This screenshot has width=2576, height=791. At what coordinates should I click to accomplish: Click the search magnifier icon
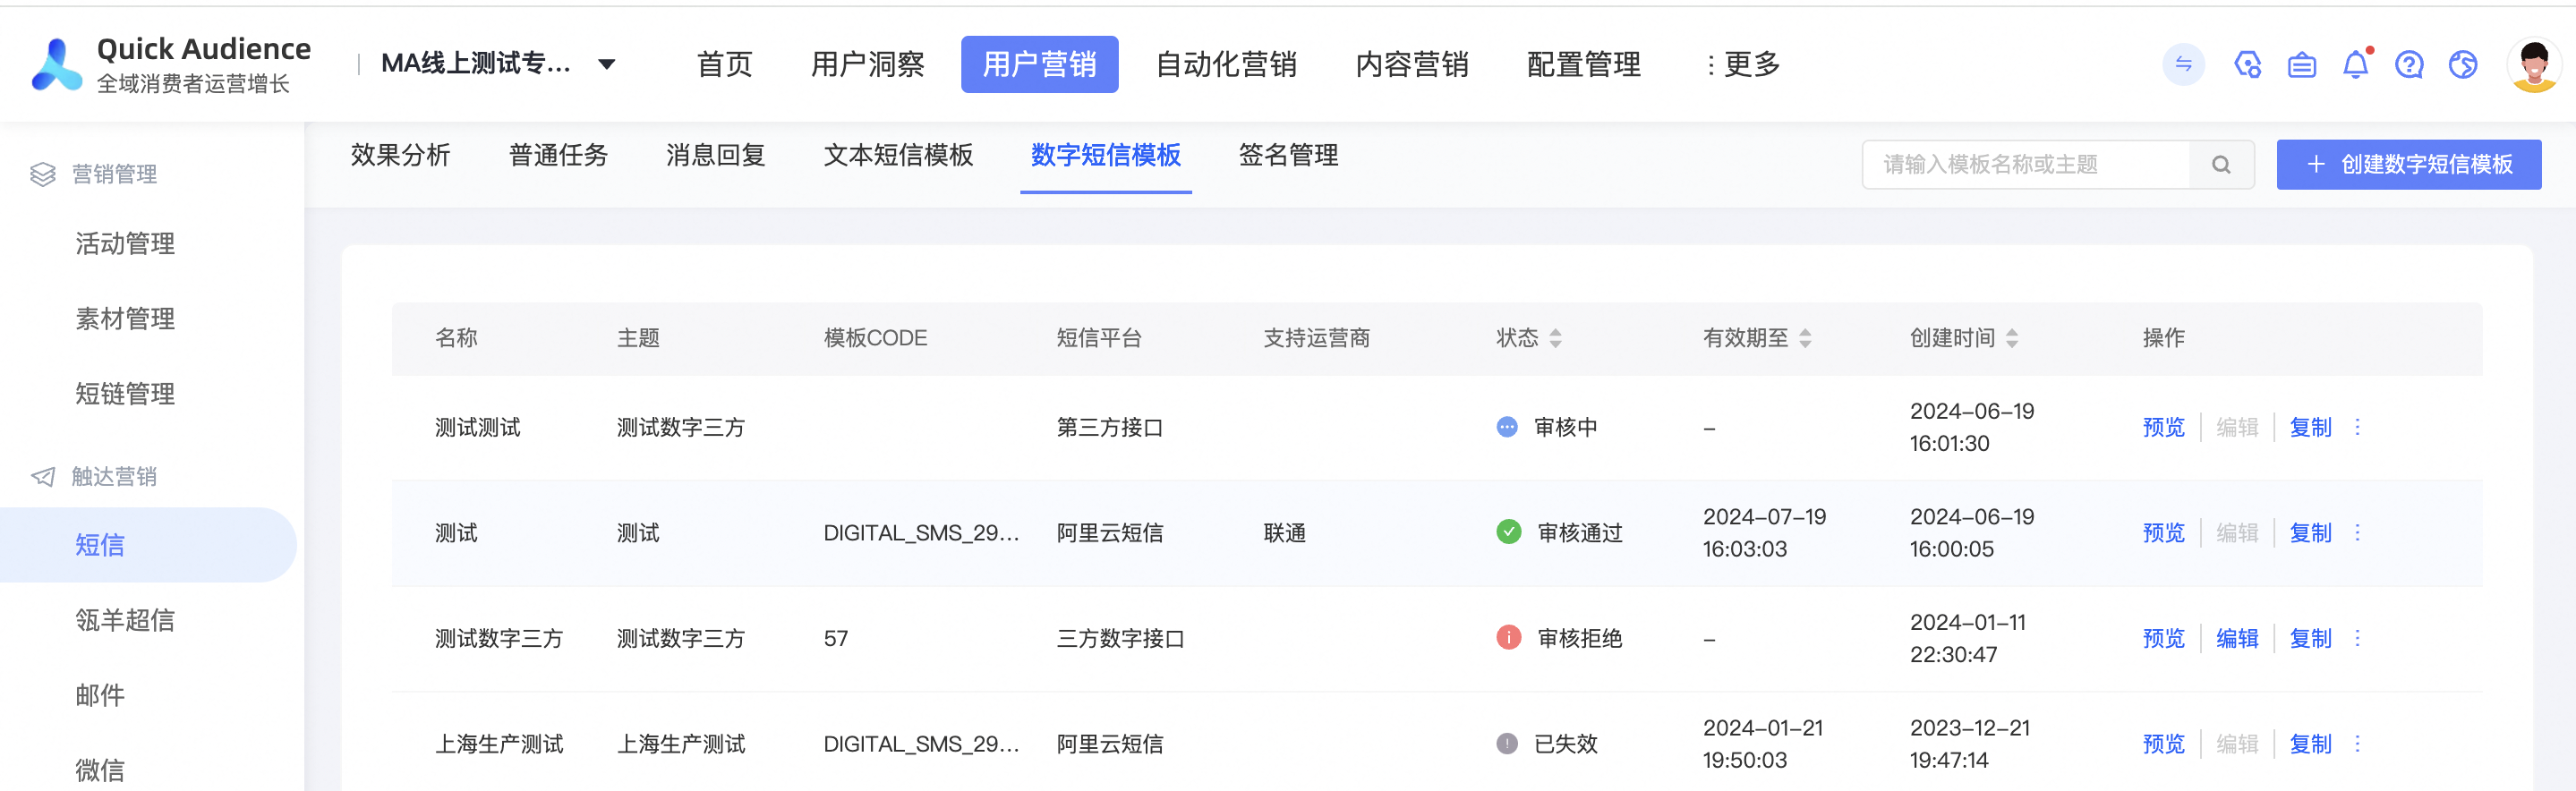click(x=2221, y=165)
